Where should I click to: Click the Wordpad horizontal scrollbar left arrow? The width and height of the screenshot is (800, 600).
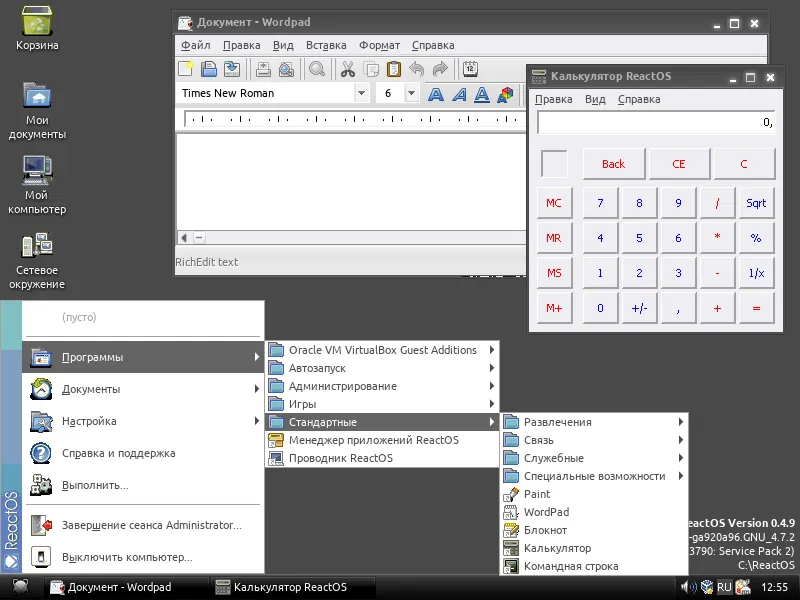[x=184, y=237]
